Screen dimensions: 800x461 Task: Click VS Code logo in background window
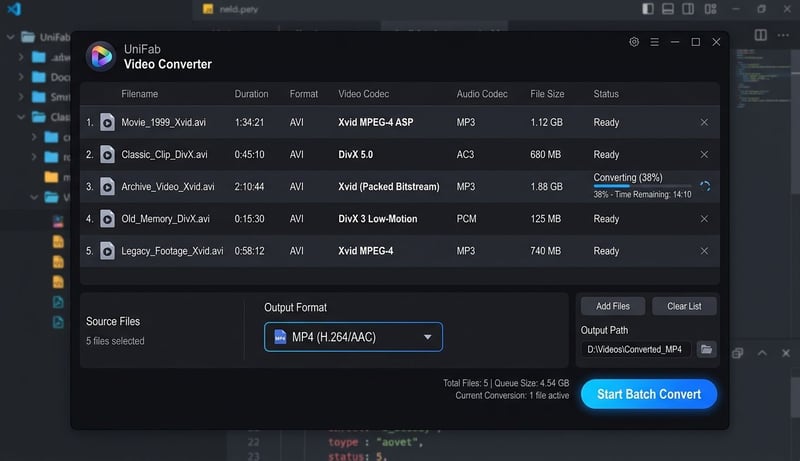click(x=14, y=9)
